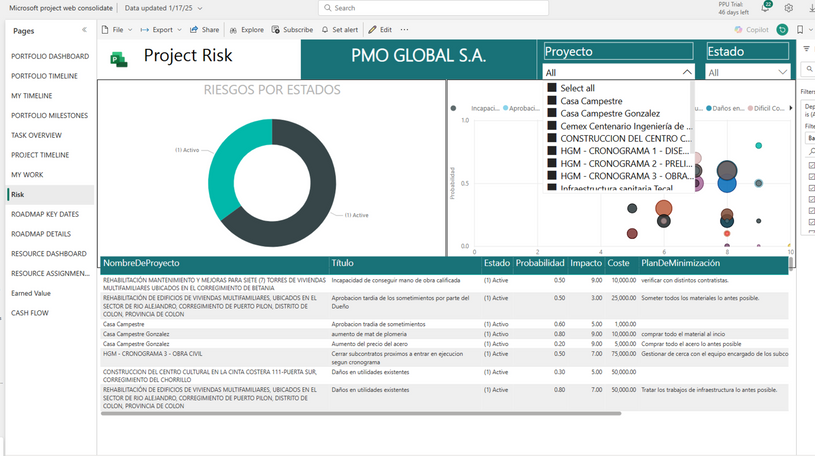Go to PORTFOLIO DASHBOARD page
815x456 pixels.
click(x=50, y=56)
